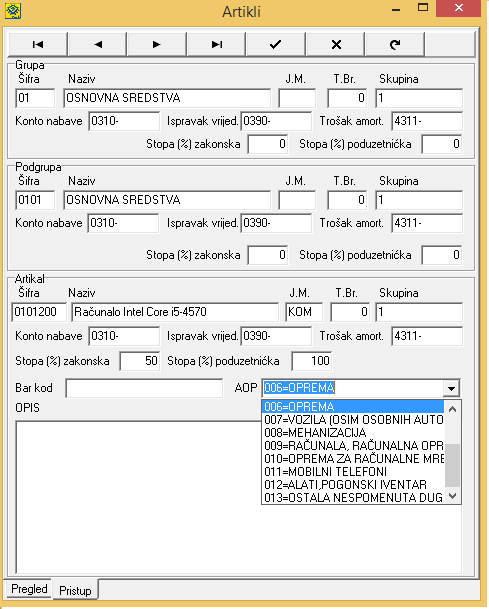489x609 pixels.
Task: Confirm changes with the checkmark button
Action: (276, 44)
